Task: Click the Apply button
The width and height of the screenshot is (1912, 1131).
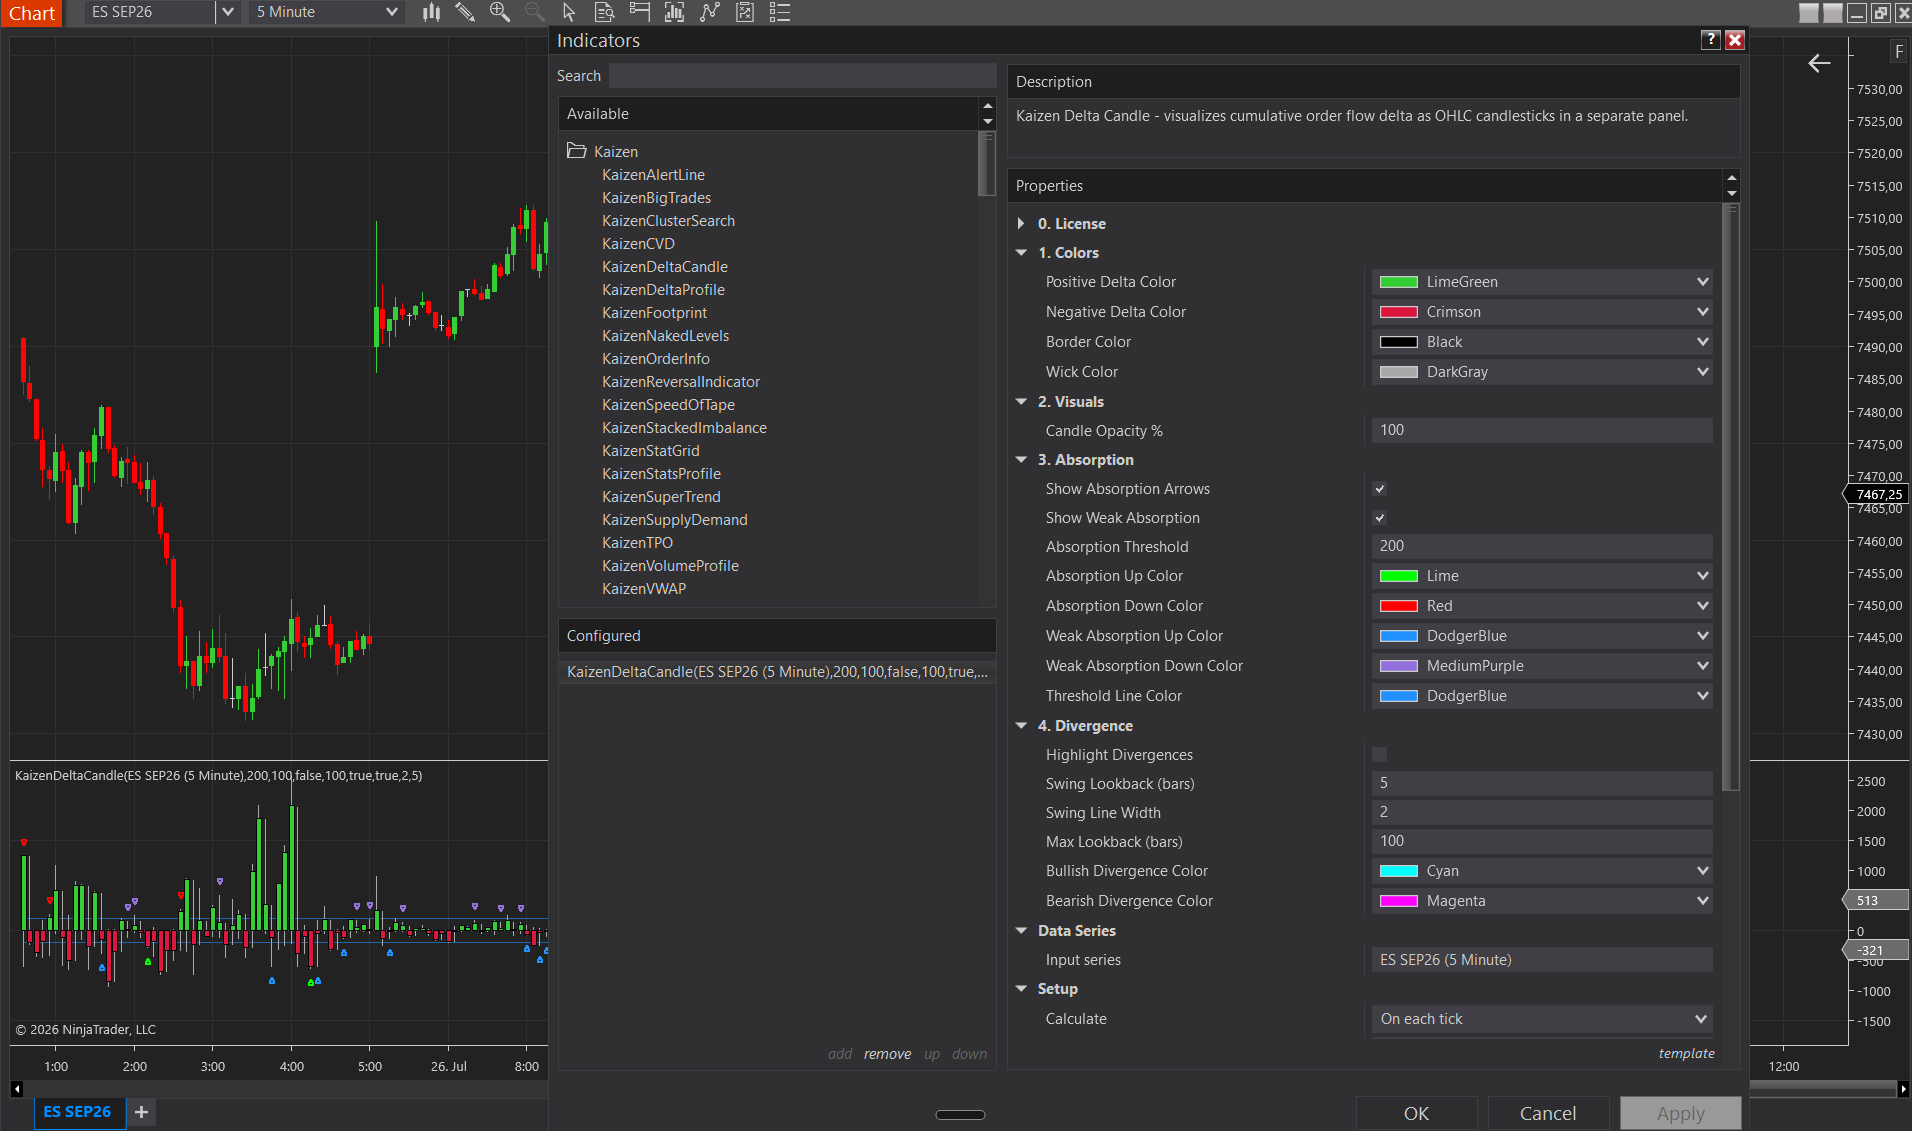Action: tap(1680, 1113)
